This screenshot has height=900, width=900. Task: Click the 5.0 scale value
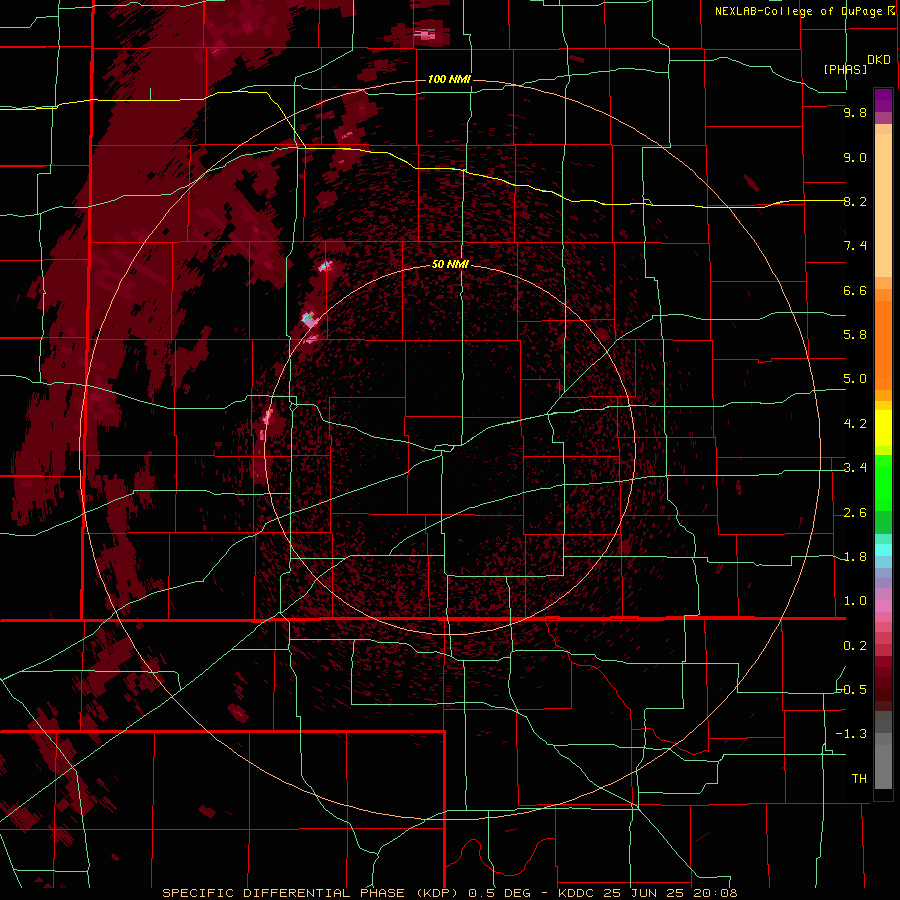click(x=855, y=379)
